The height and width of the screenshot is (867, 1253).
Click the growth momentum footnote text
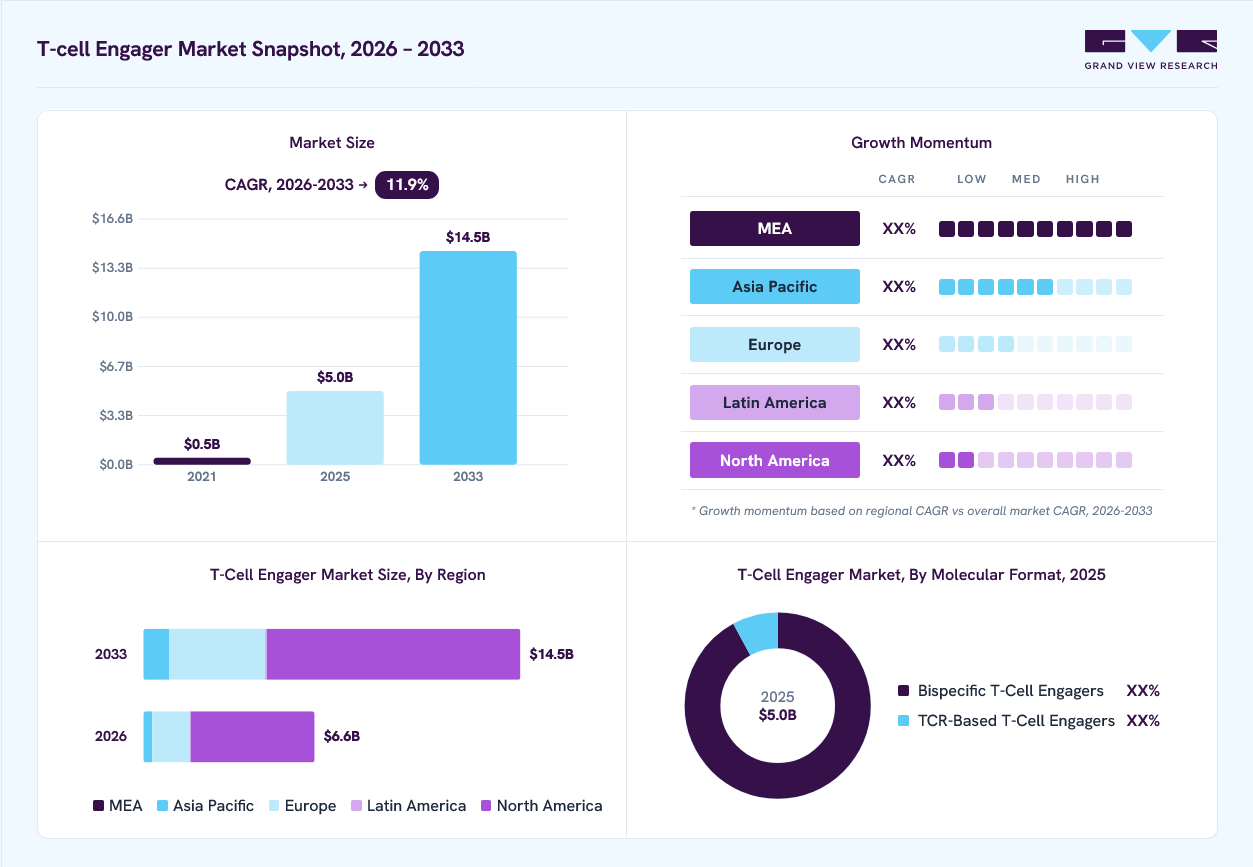point(921,511)
